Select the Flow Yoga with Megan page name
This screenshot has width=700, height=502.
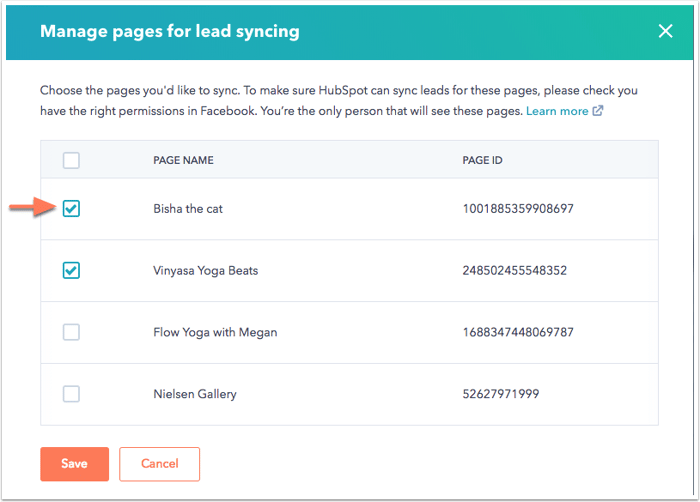(215, 332)
